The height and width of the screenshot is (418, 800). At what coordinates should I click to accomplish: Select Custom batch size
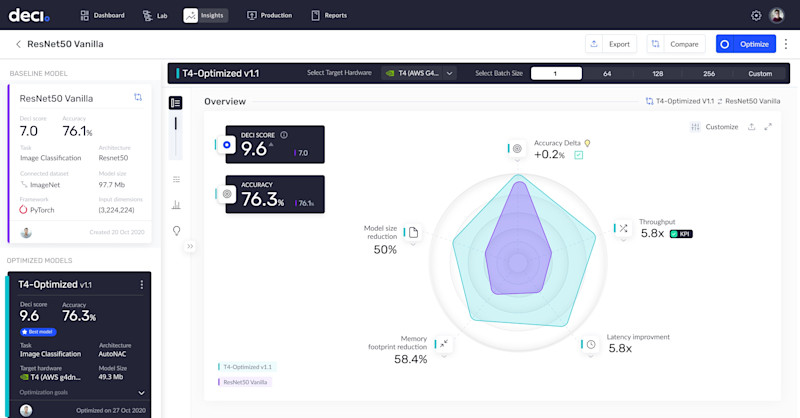760,73
